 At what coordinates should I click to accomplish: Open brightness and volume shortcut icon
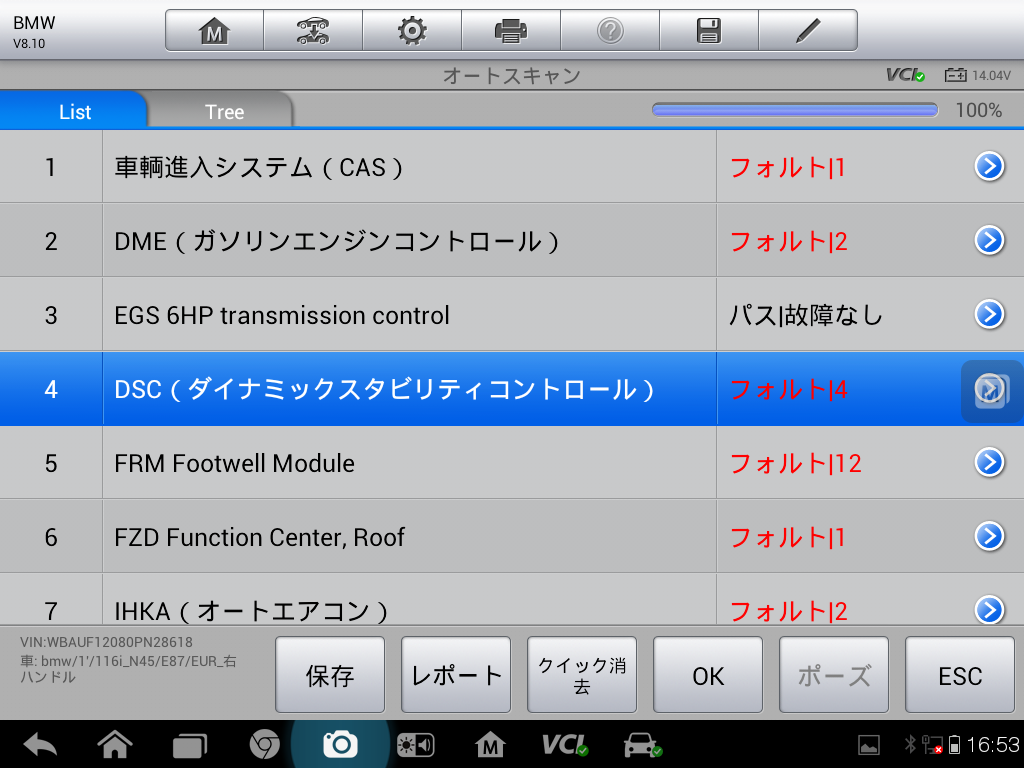pos(415,745)
